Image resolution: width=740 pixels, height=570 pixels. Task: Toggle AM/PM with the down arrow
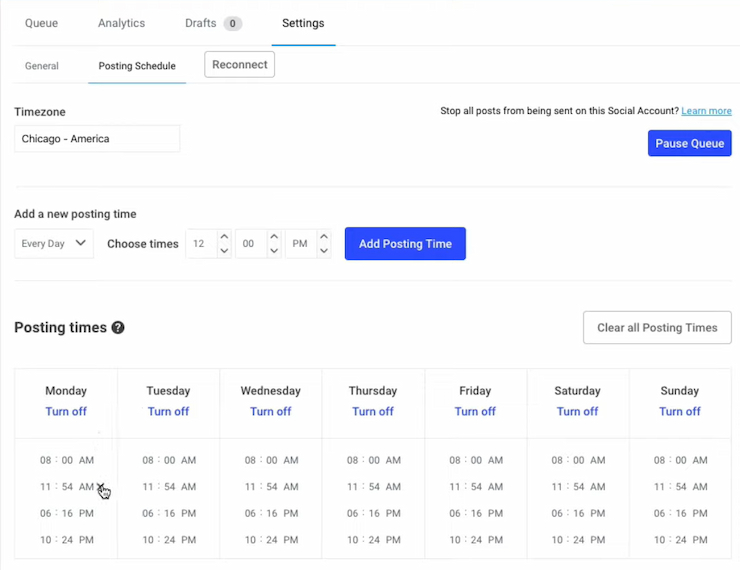pos(324,251)
